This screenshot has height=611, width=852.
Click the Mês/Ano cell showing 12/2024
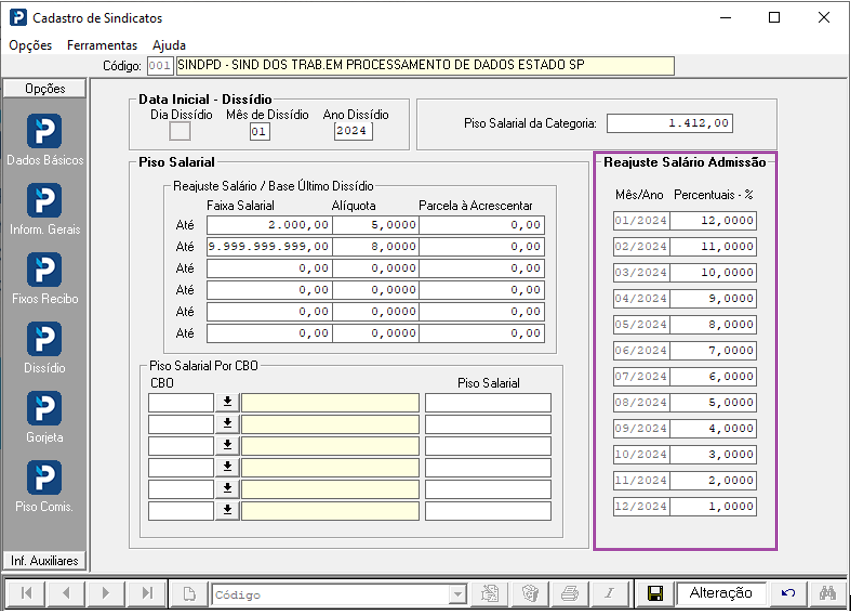point(641,507)
